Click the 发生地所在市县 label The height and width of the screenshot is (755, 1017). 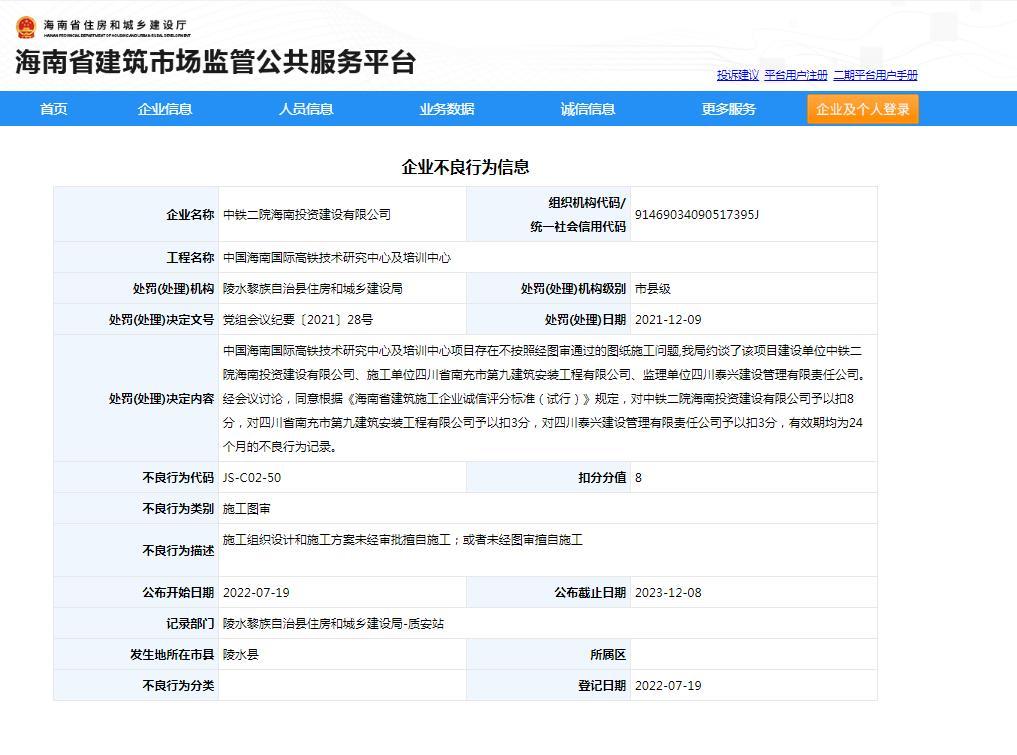(172, 654)
